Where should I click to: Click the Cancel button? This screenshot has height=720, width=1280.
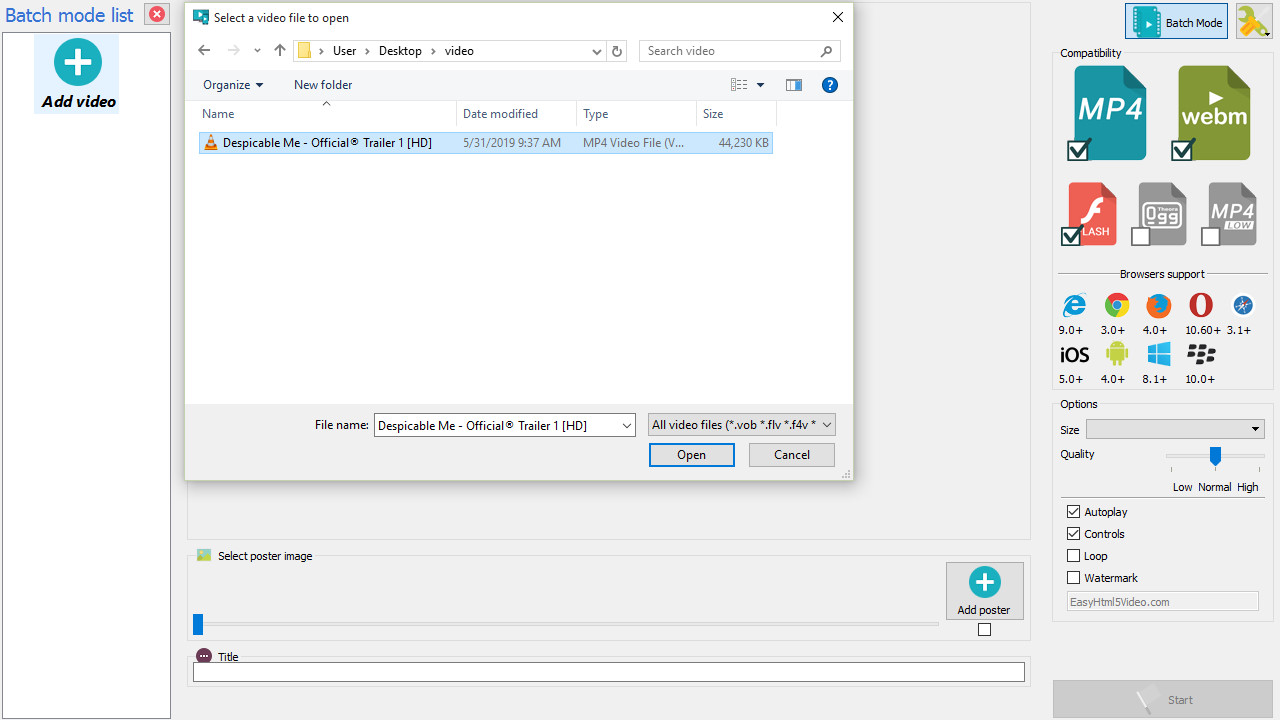(x=792, y=455)
